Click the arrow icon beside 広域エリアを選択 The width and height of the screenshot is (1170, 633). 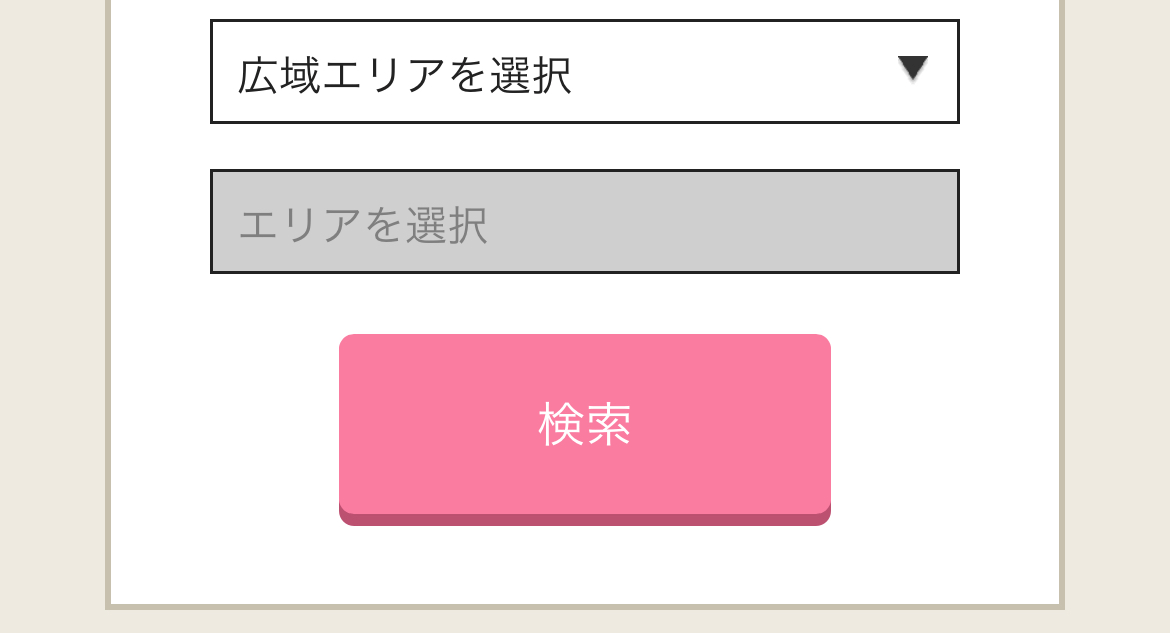[913, 68]
